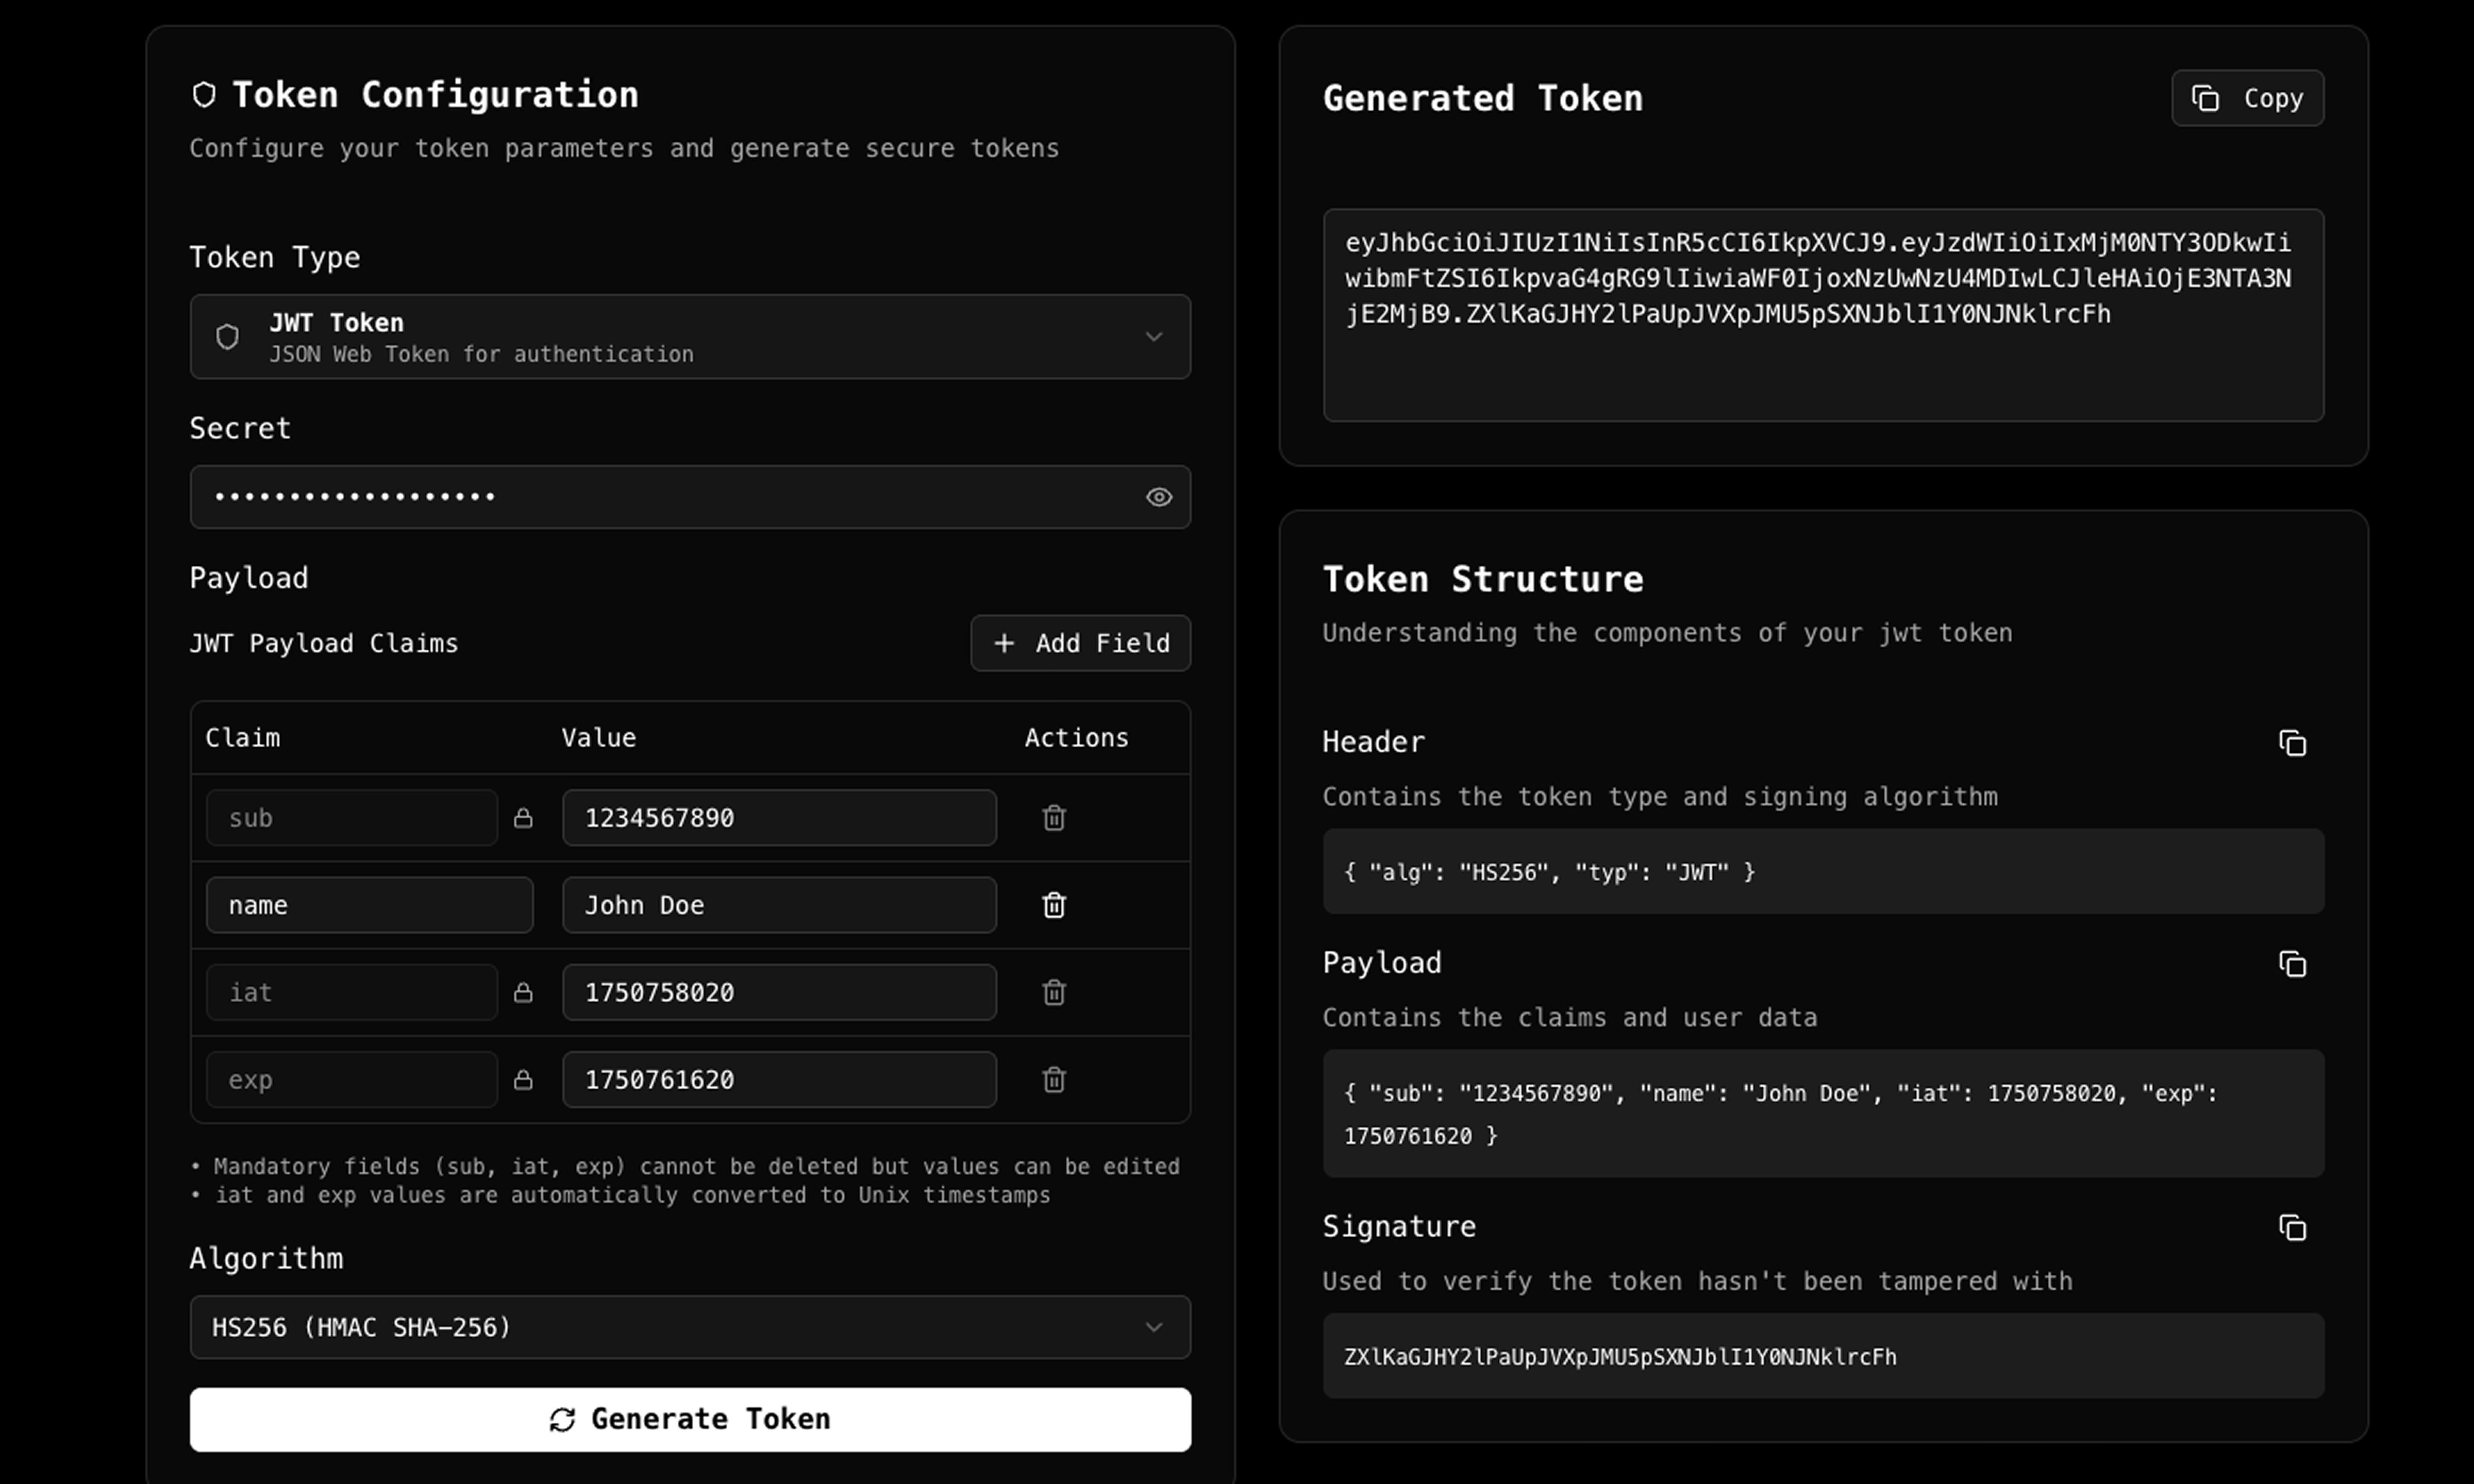The height and width of the screenshot is (1484, 2474).
Task: Click inside the Secret input field
Action: pyautogui.click(x=650, y=497)
